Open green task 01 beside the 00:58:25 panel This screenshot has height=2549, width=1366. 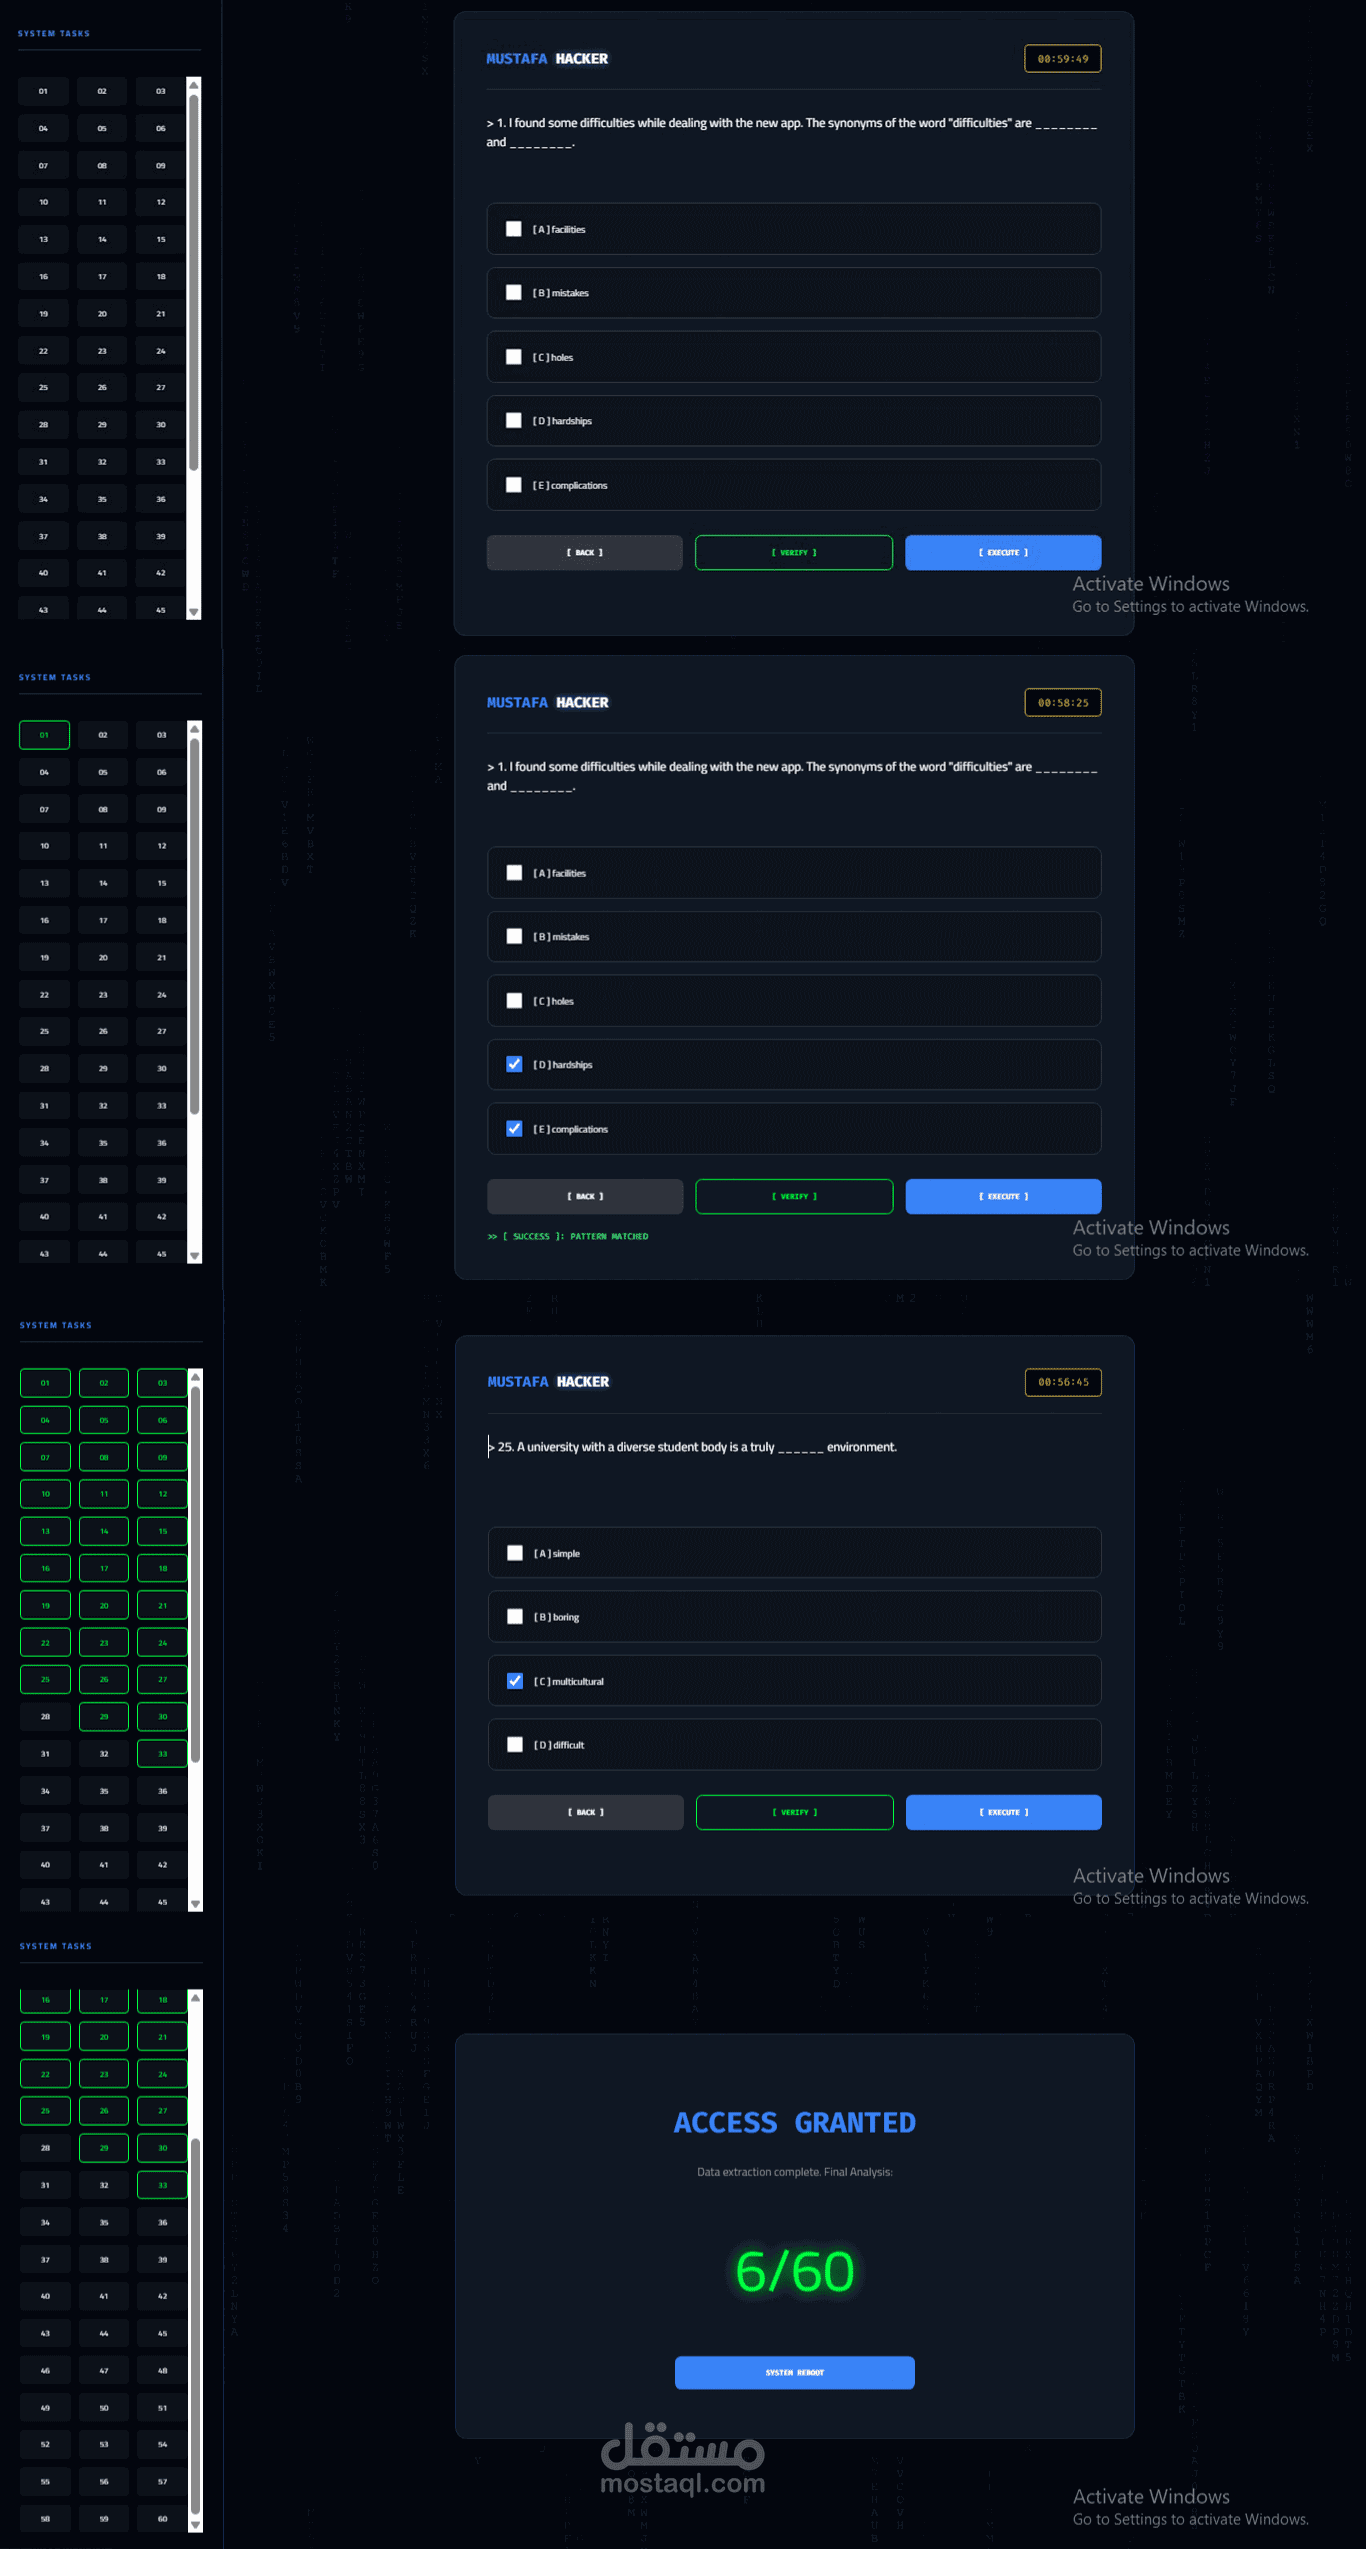(x=44, y=735)
